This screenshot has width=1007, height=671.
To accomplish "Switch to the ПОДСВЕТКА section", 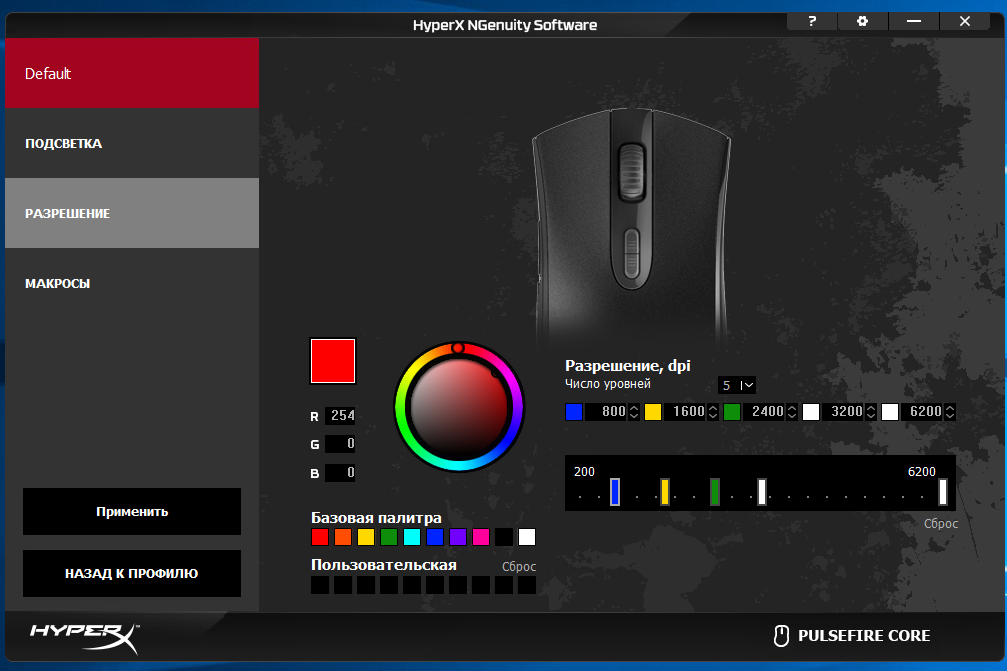I will tap(131, 143).
